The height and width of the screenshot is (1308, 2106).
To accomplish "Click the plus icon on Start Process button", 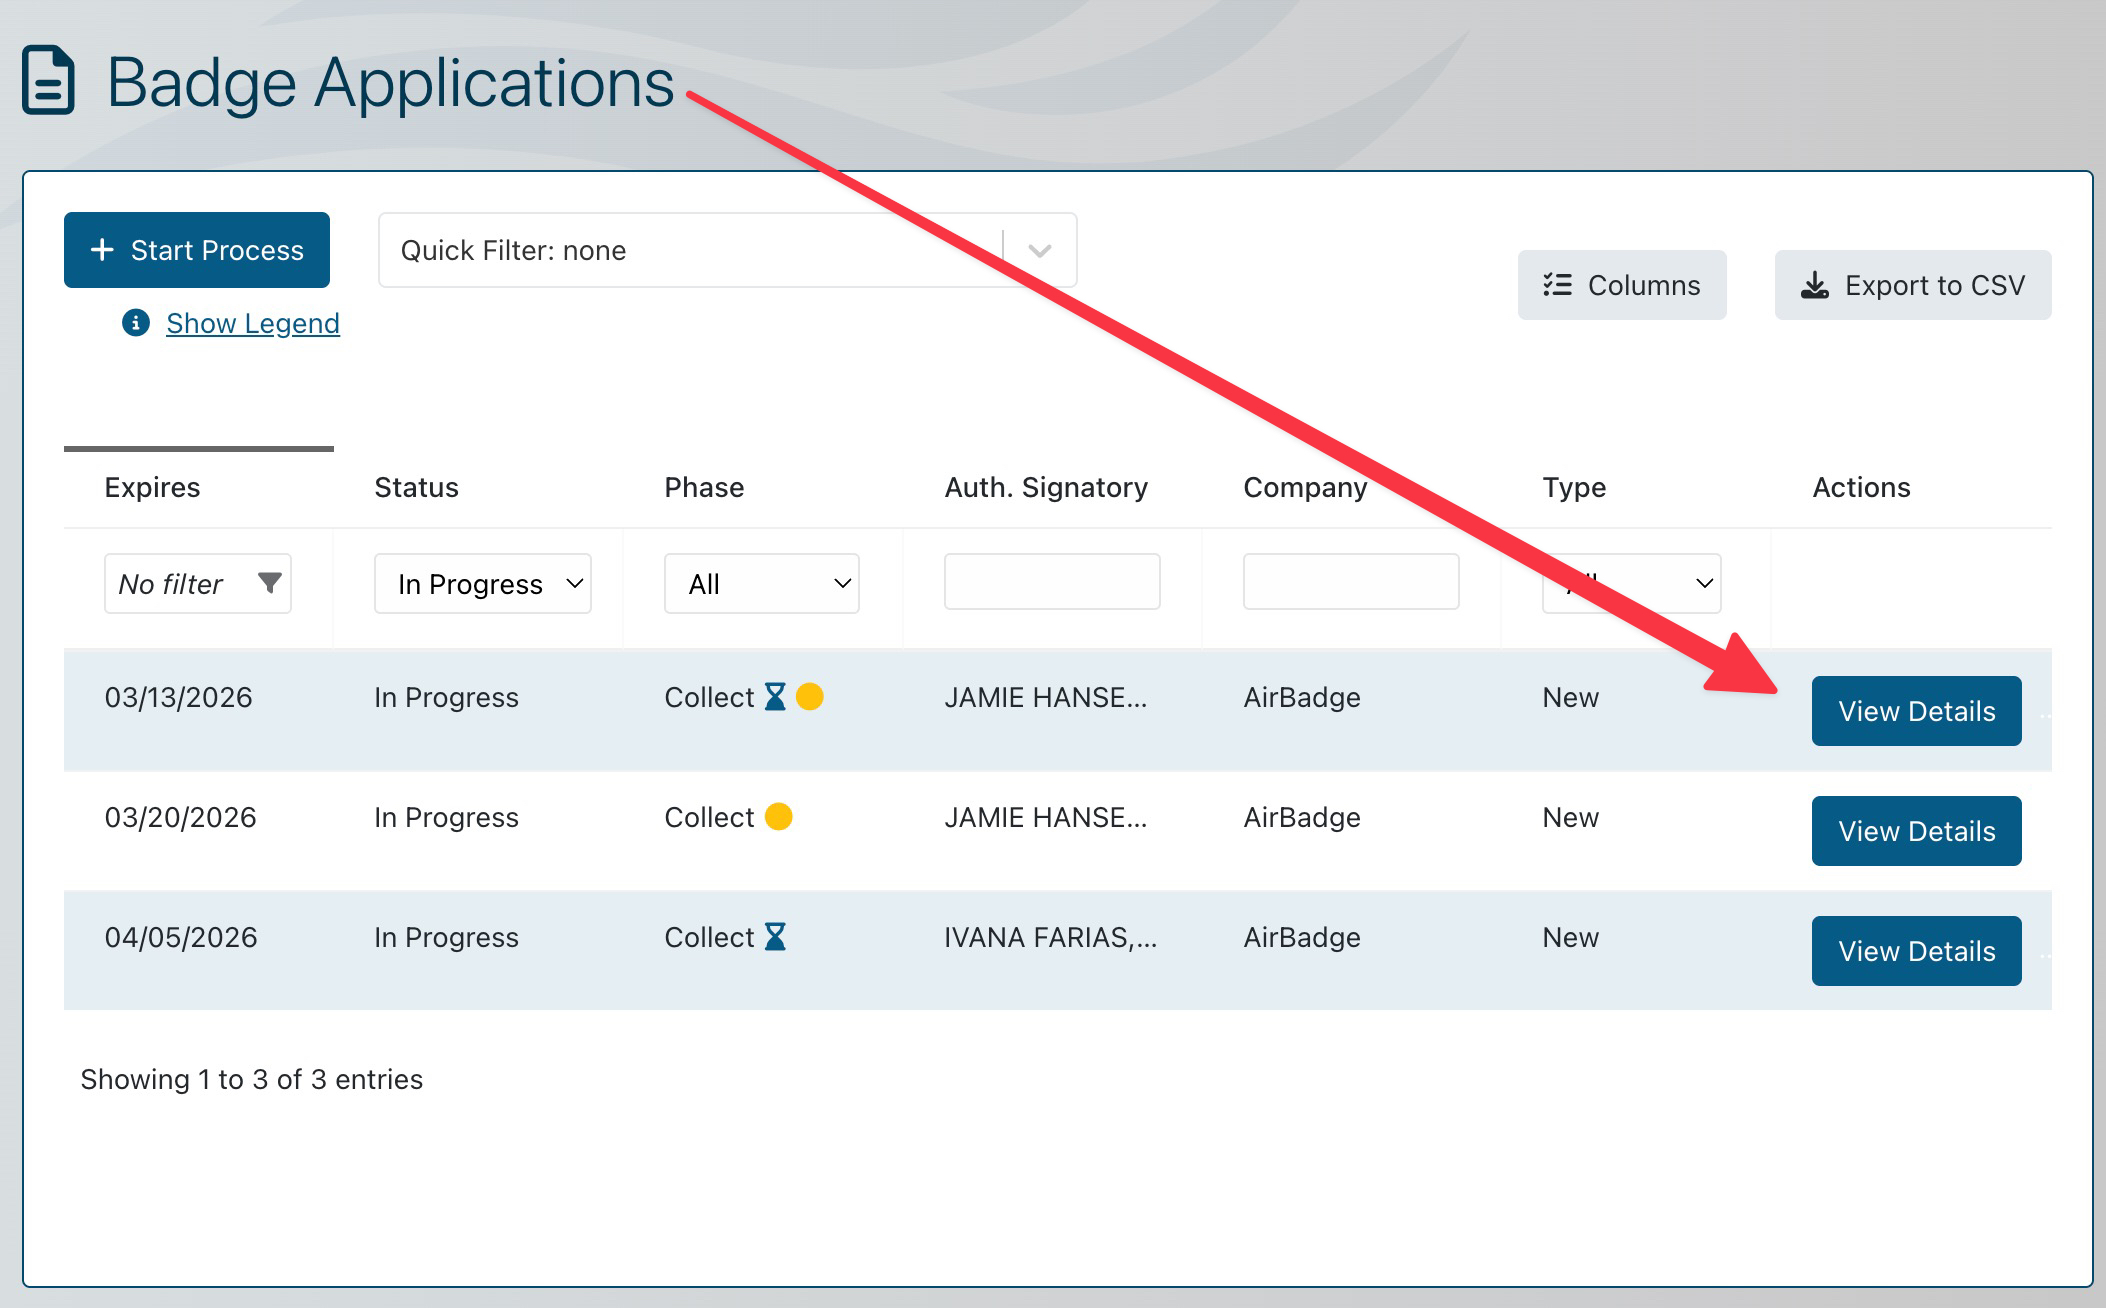I will (103, 250).
